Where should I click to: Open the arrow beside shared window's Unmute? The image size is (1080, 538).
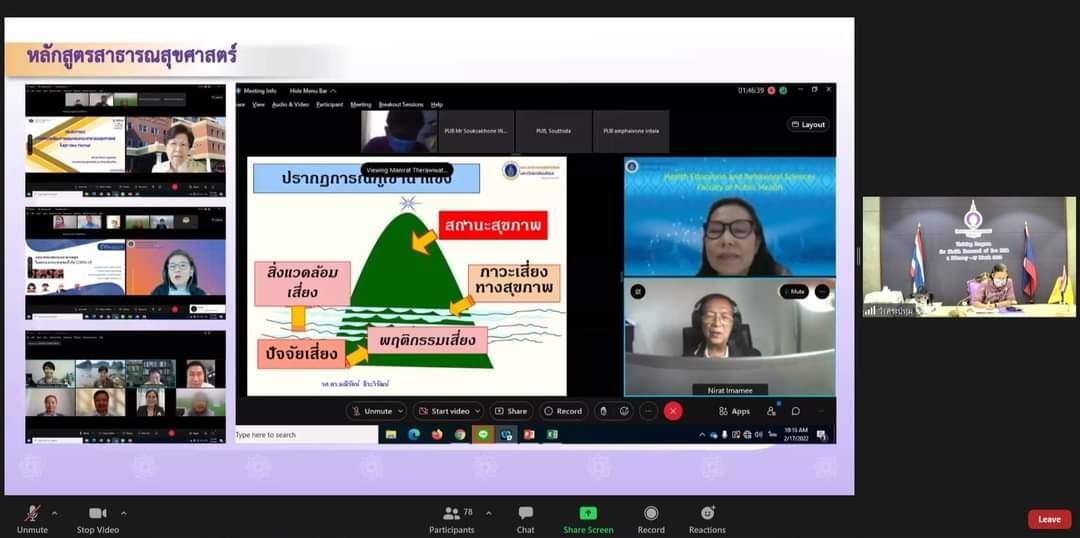coord(402,411)
